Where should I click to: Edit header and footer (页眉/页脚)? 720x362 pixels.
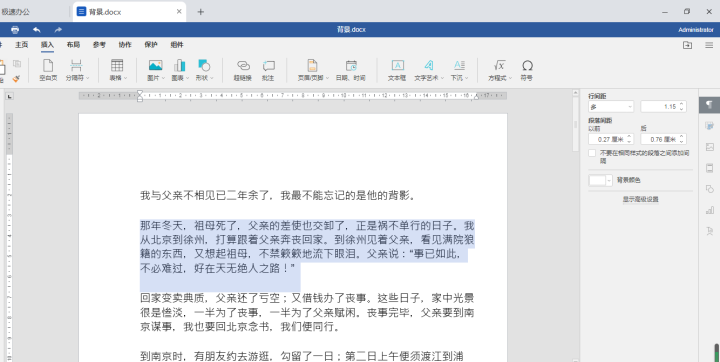[x=313, y=70]
